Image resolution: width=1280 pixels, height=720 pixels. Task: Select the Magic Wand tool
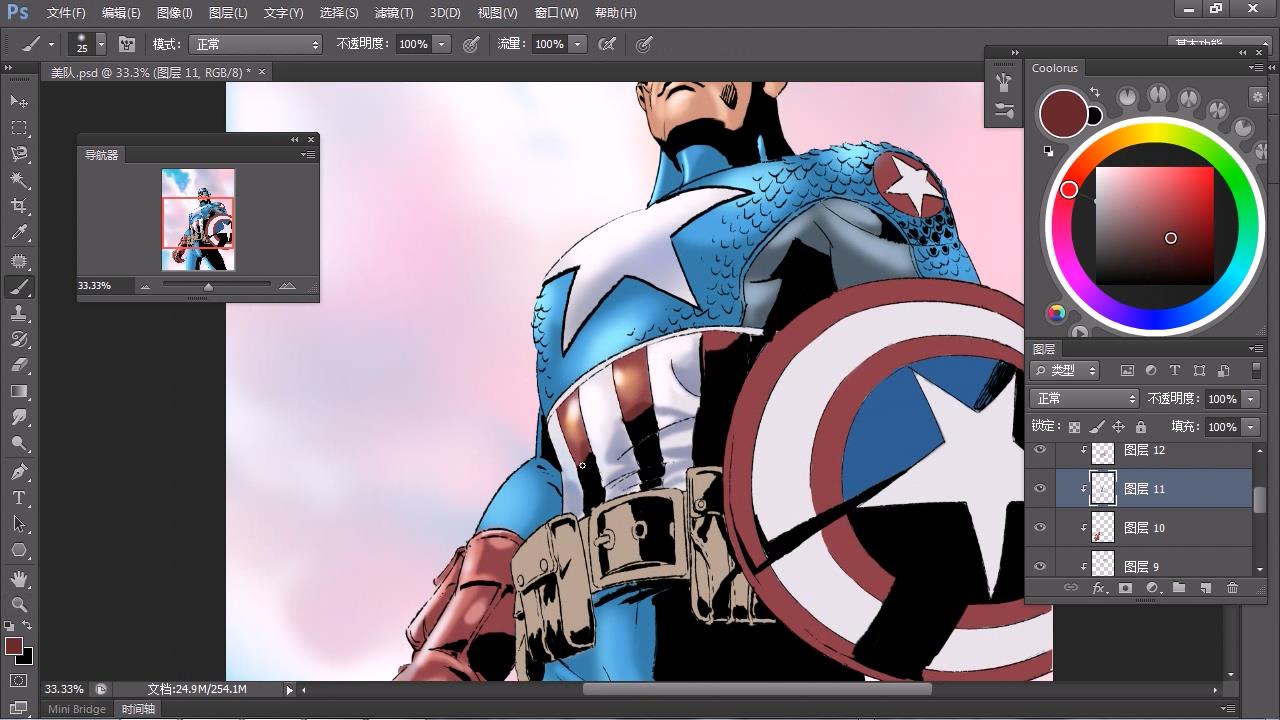pyautogui.click(x=19, y=180)
